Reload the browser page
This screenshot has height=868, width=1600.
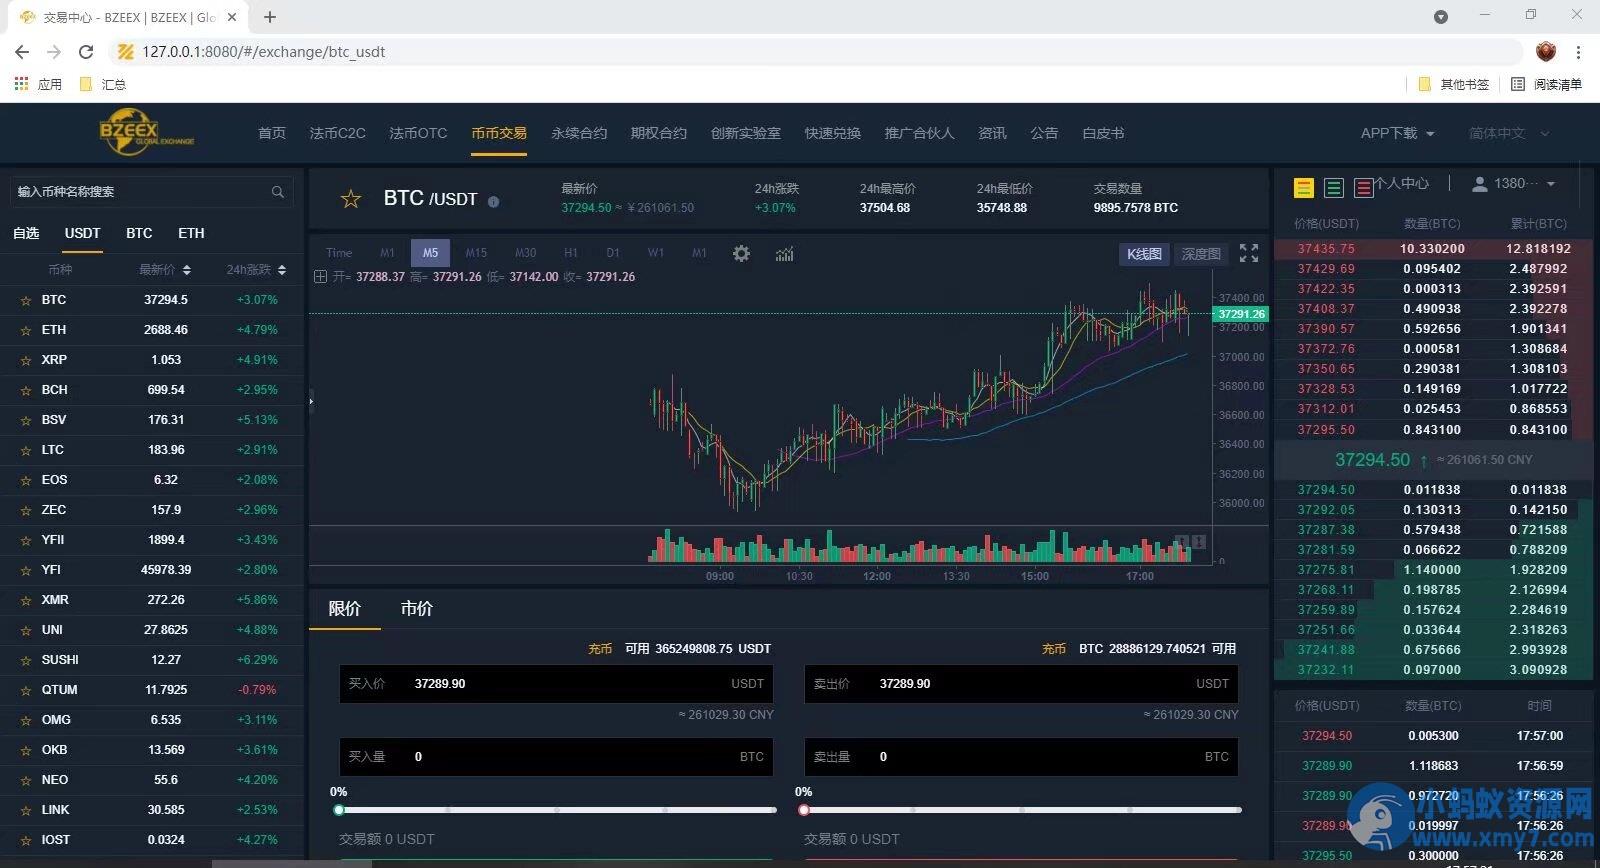pos(86,52)
